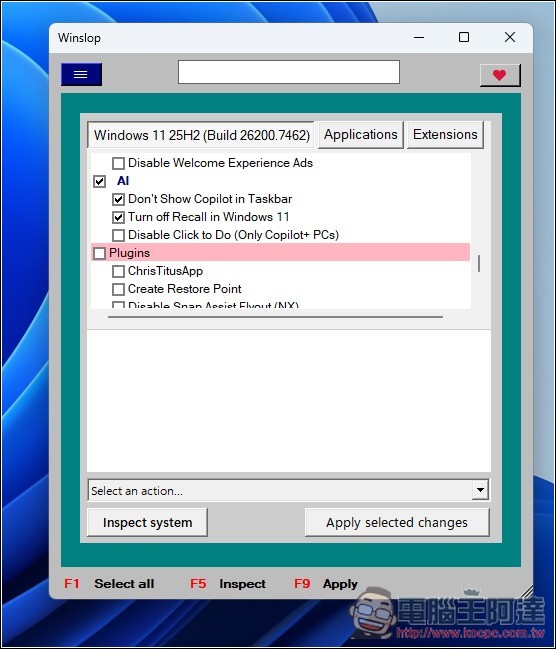Viewport: 556px width, 649px height.
Task: Click the empty log output area
Action: coord(289,401)
